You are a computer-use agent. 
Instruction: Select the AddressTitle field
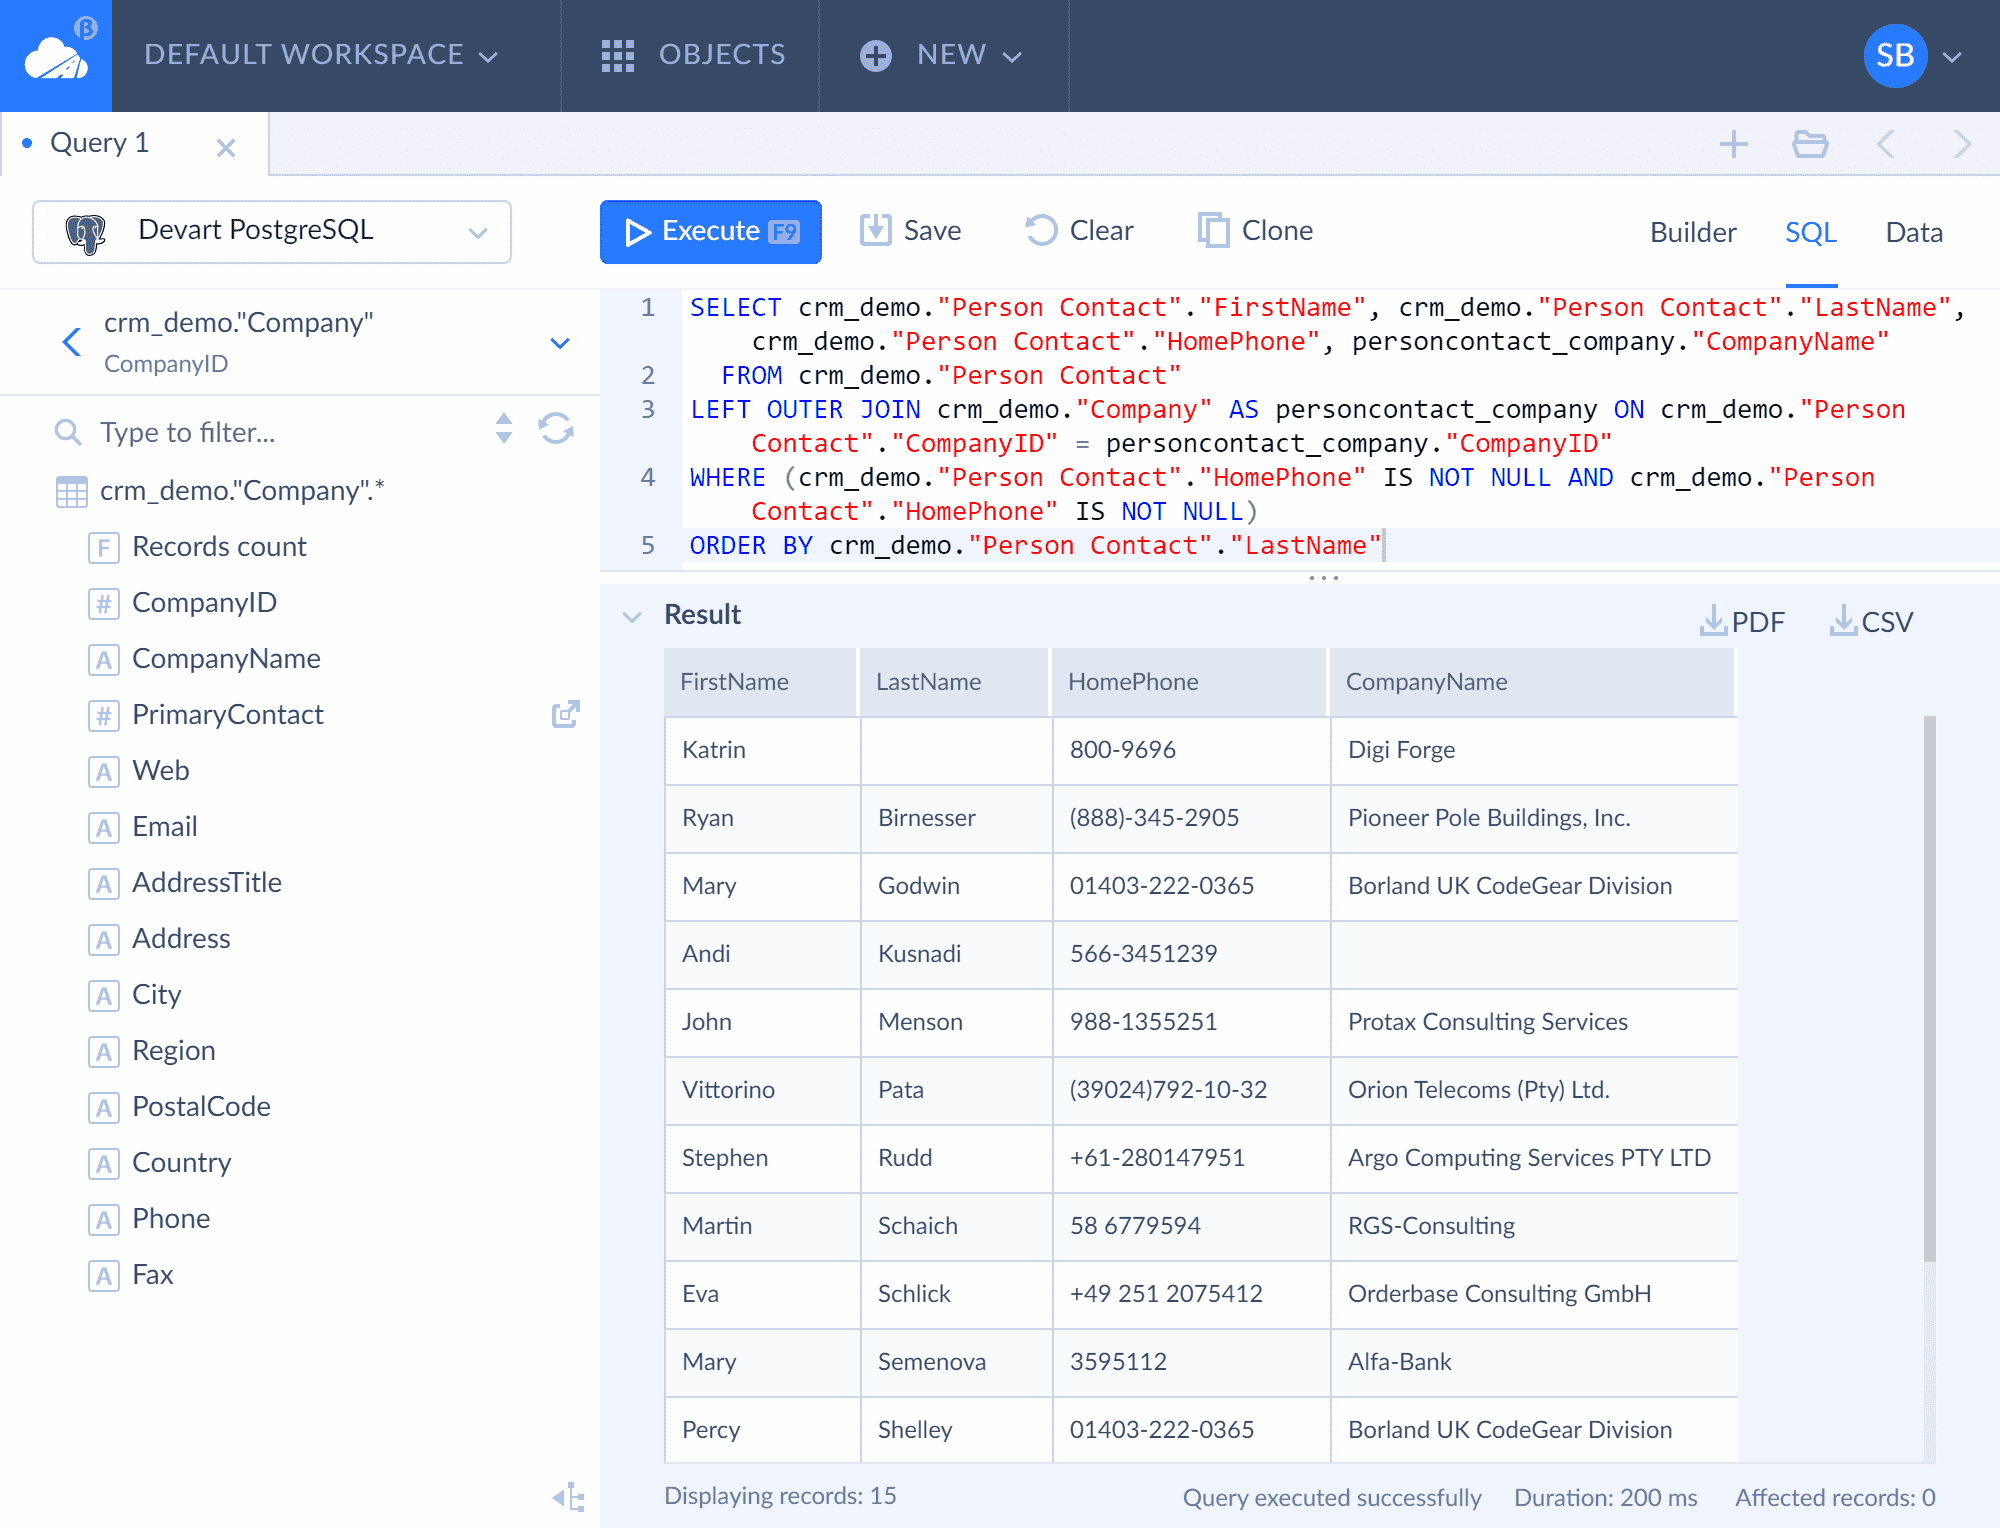point(185,883)
